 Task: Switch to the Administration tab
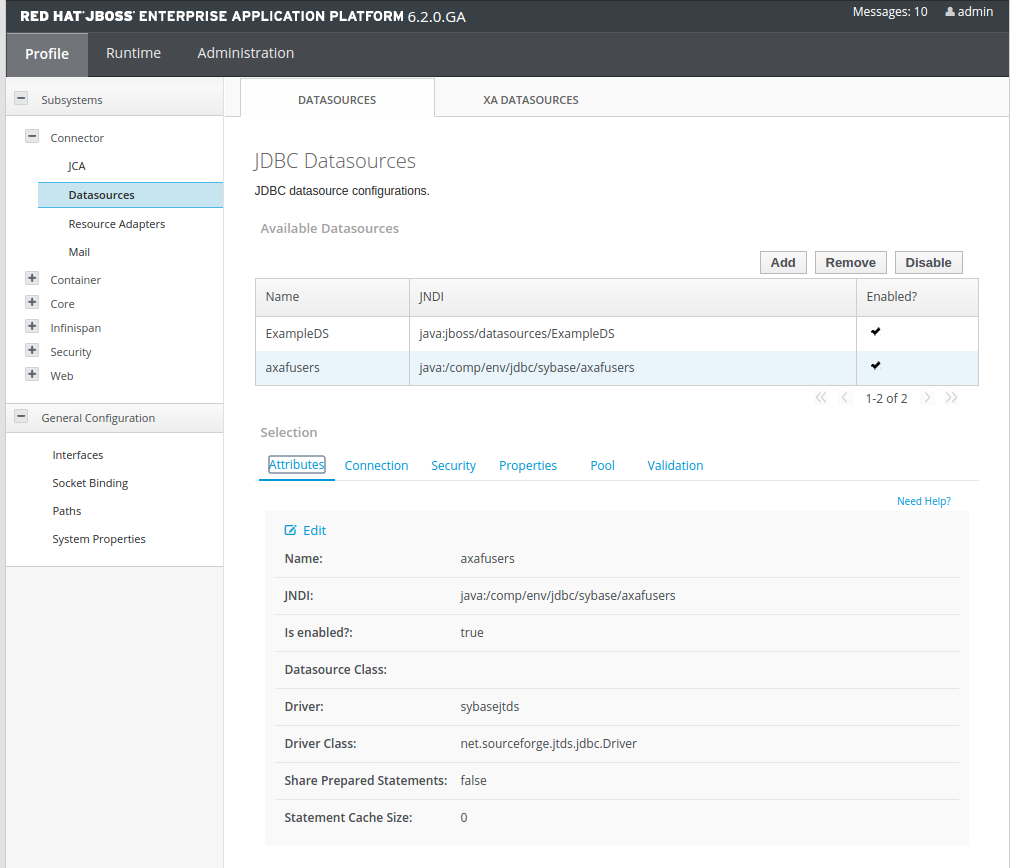(245, 53)
